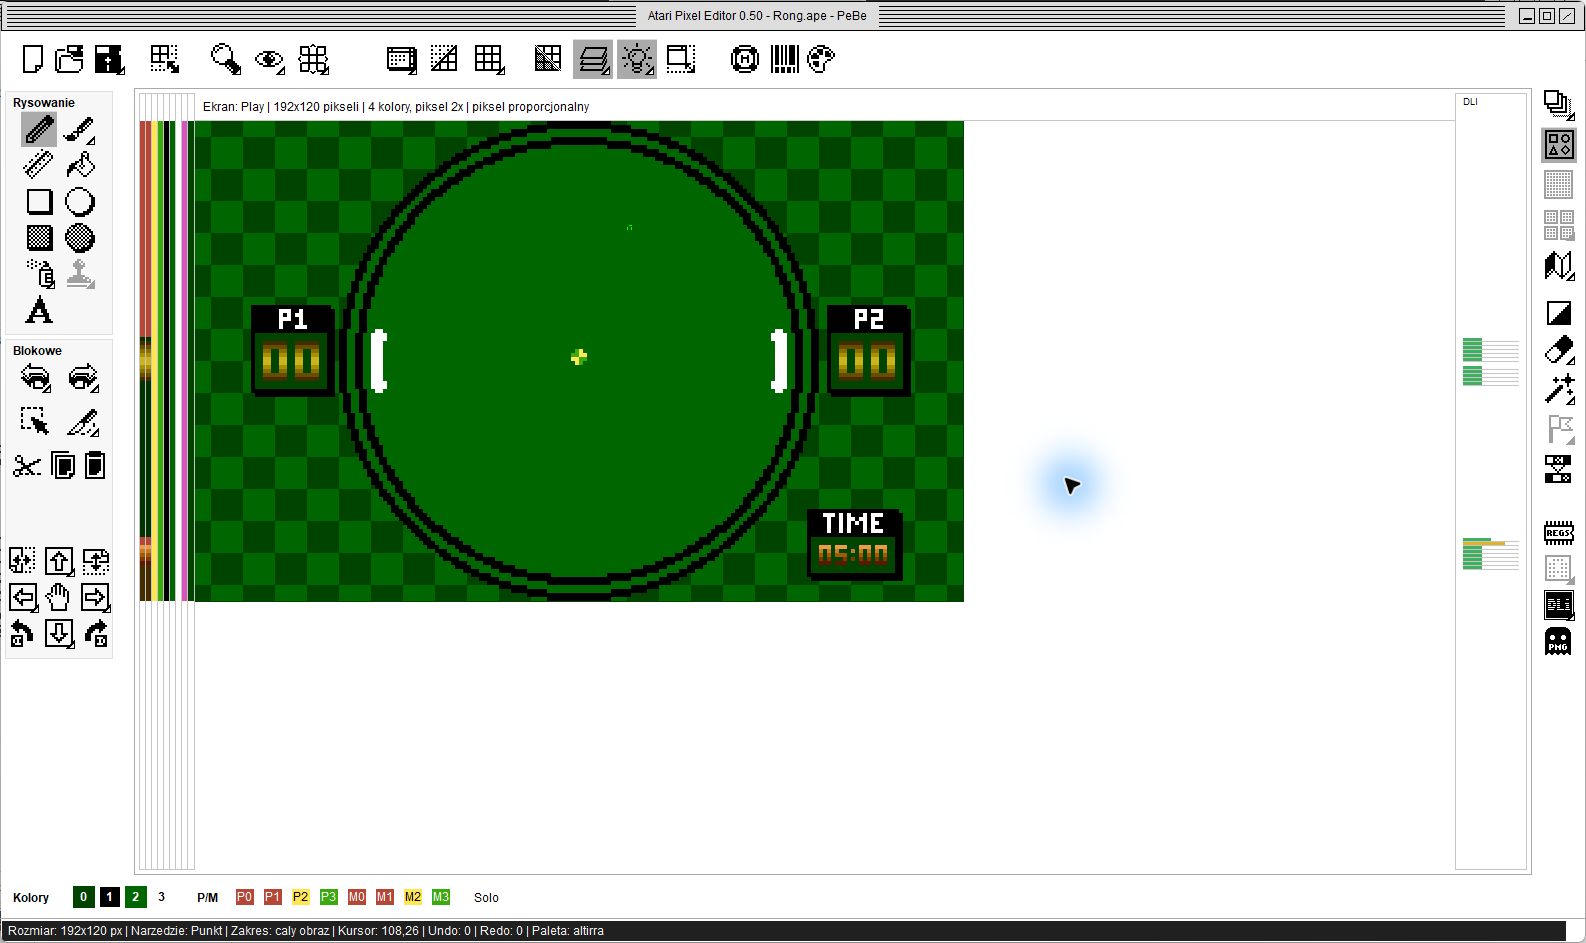The height and width of the screenshot is (943, 1586).
Task: Toggle the lightbulb toolbar button
Action: pyautogui.click(x=637, y=59)
